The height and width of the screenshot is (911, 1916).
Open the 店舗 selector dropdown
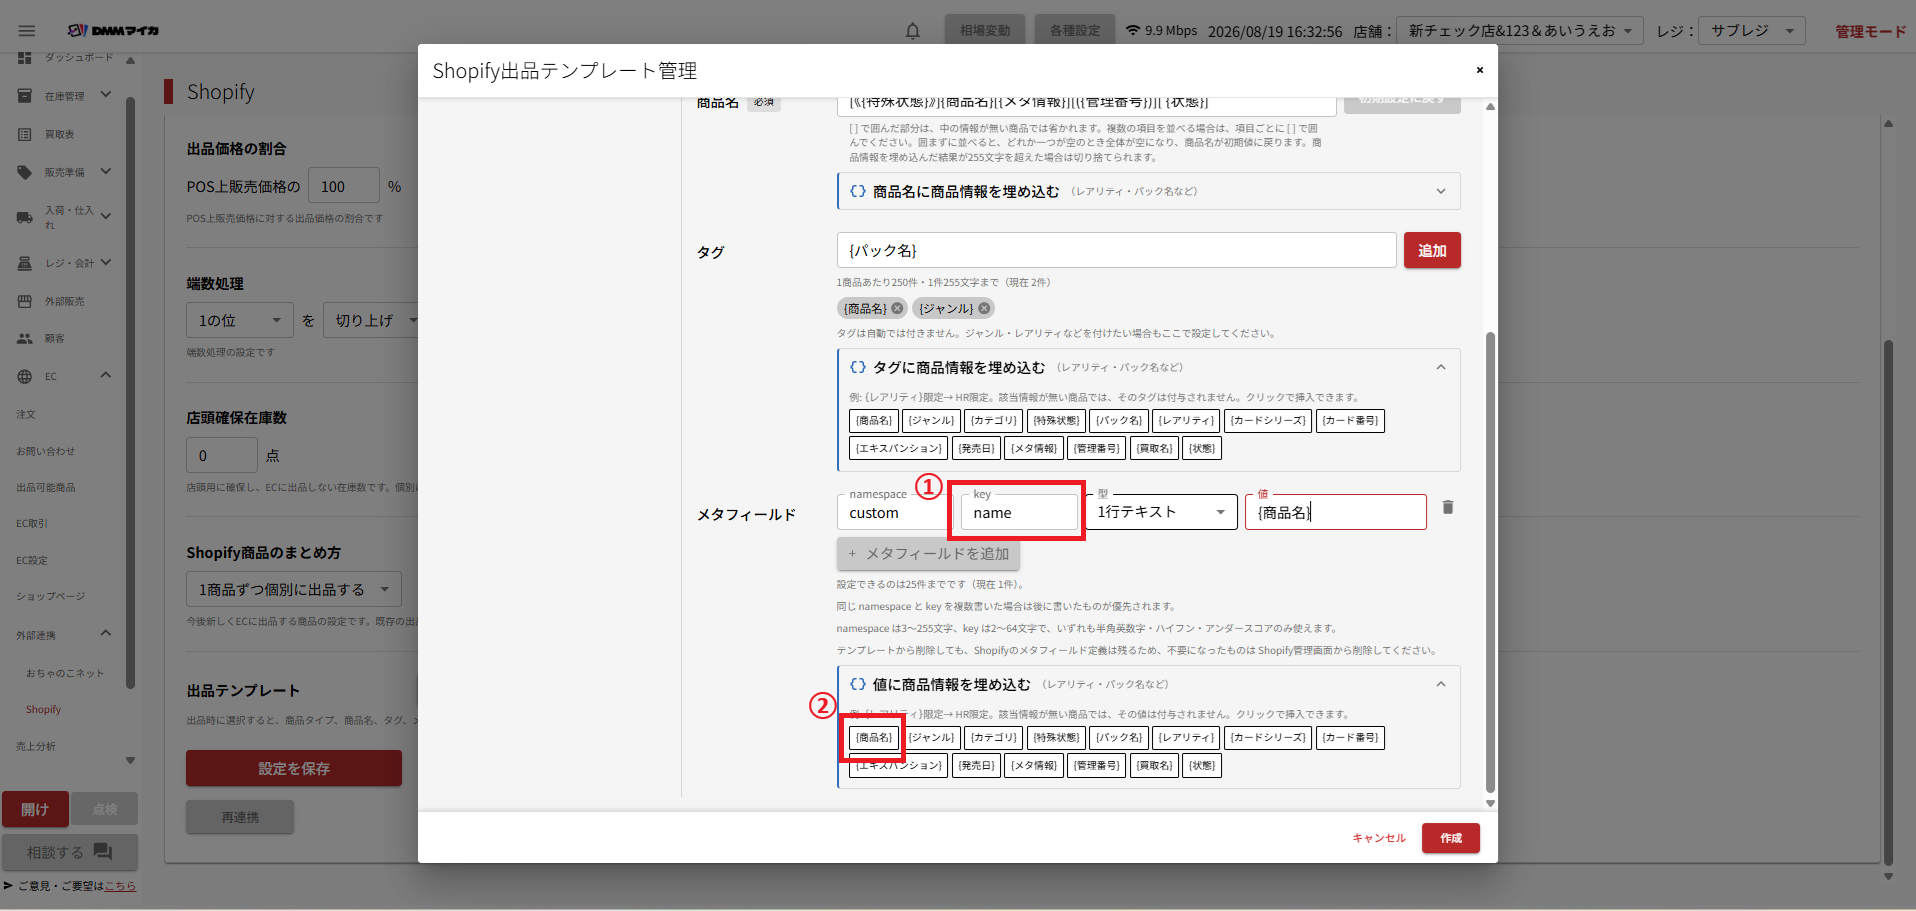point(1519,31)
